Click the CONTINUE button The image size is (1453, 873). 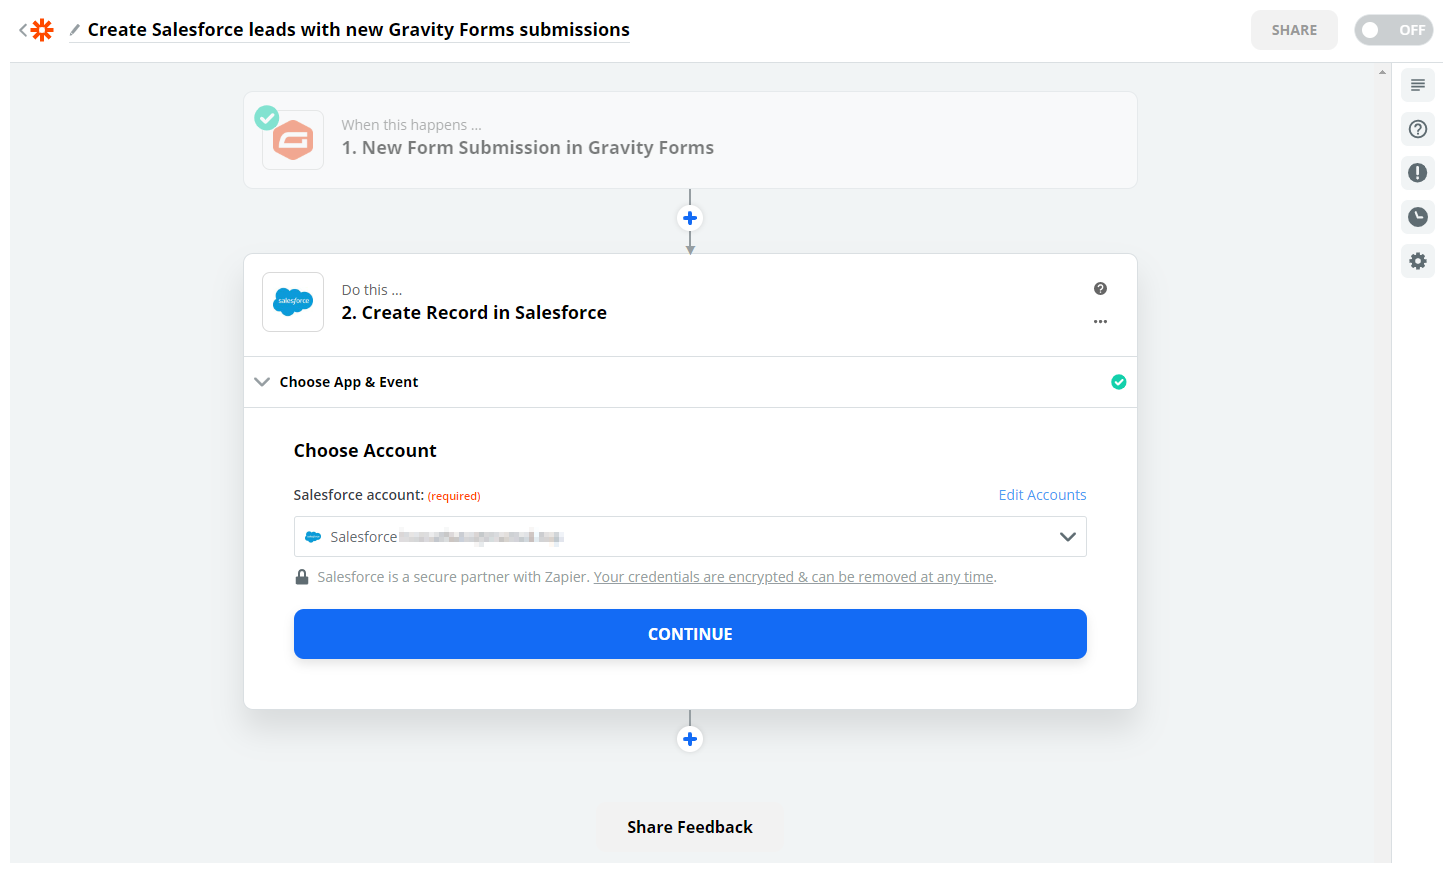(x=690, y=633)
